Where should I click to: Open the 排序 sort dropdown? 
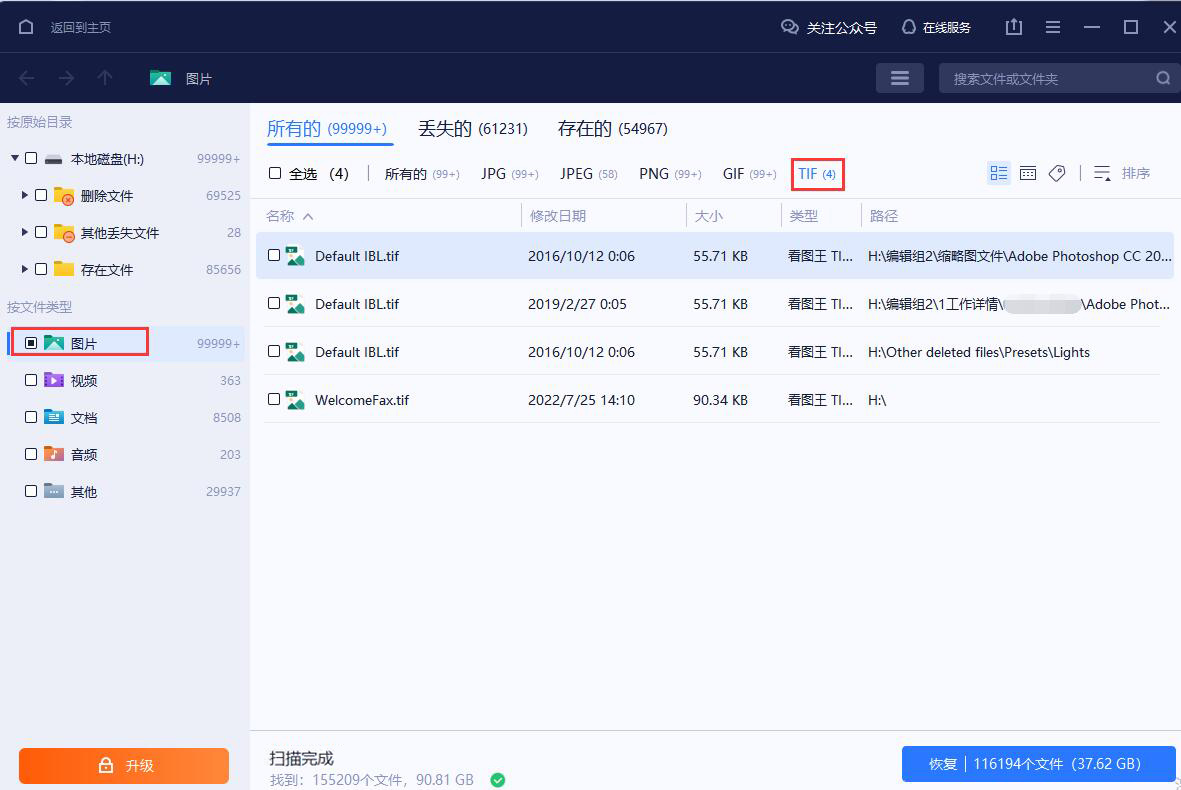[x=1125, y=173]
